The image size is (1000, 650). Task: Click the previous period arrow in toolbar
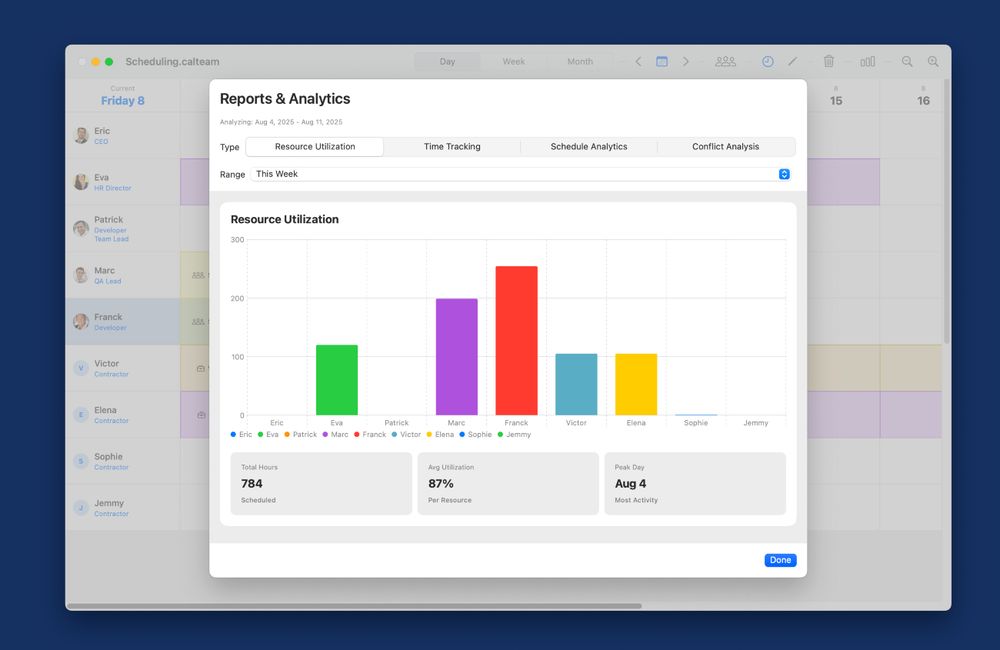click(x=638, y=62)
